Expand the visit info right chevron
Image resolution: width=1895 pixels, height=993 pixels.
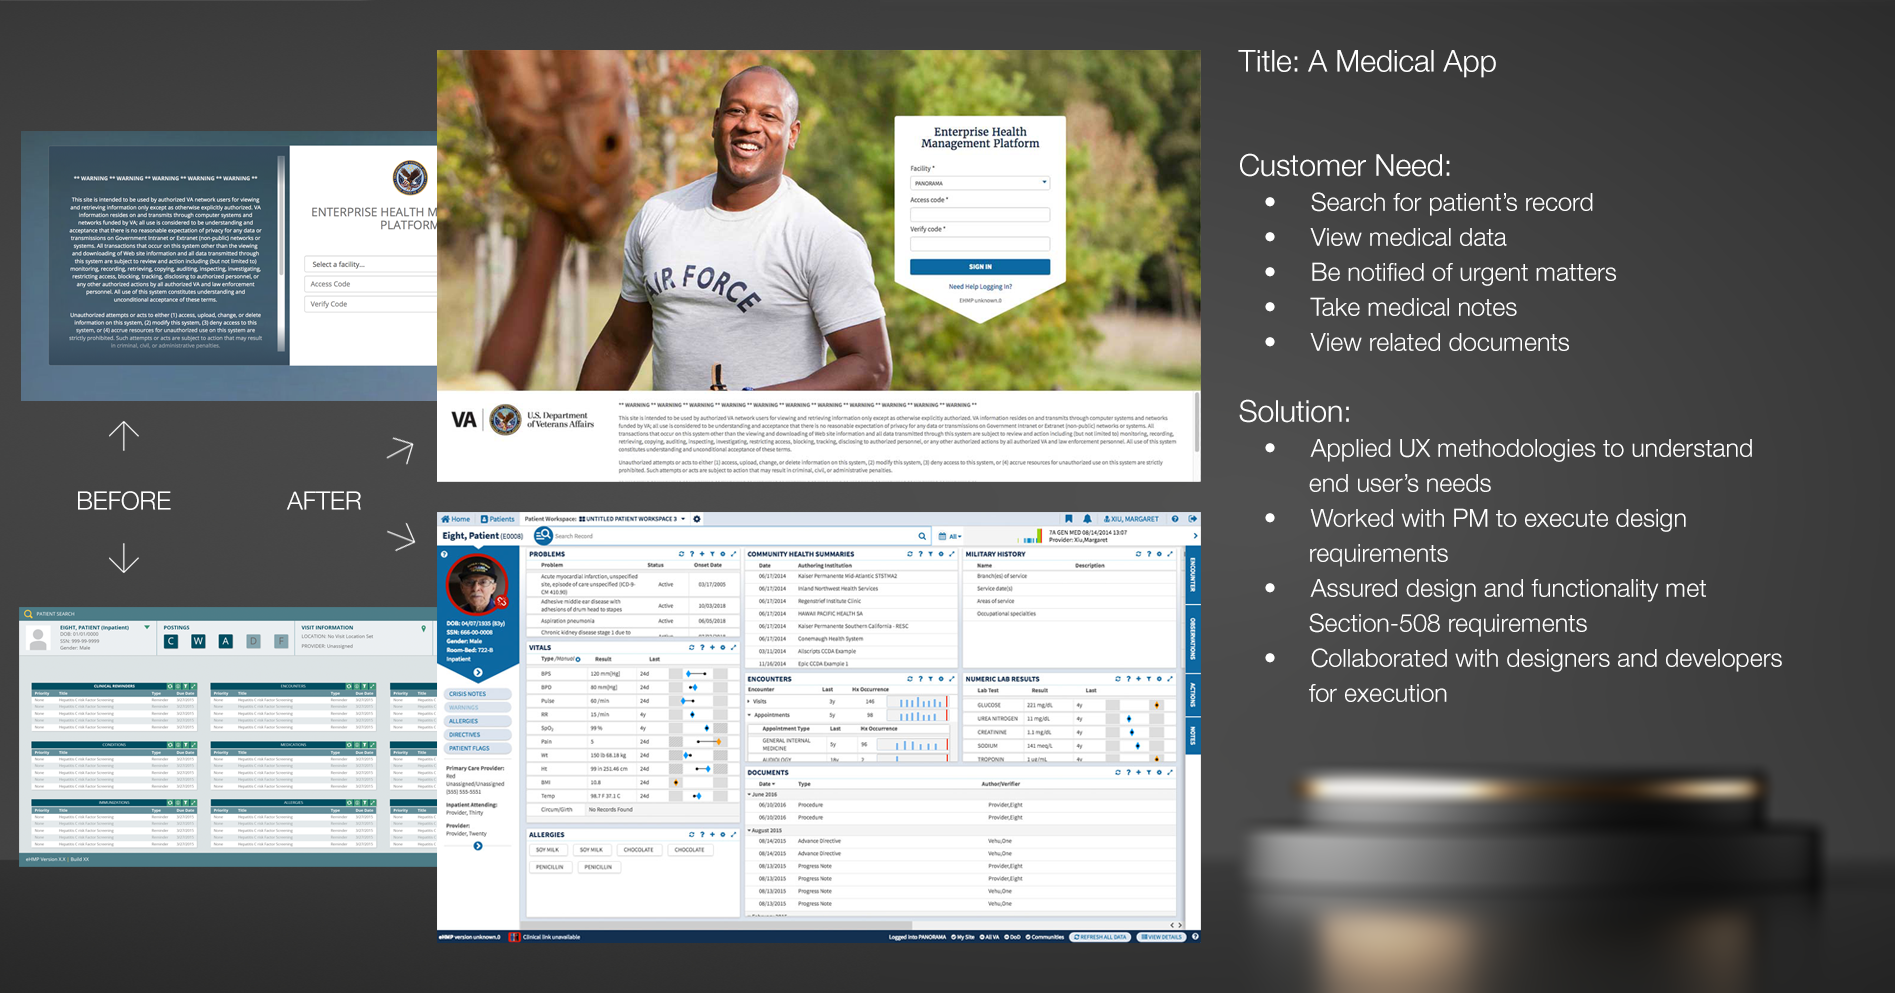[1194, 536]
